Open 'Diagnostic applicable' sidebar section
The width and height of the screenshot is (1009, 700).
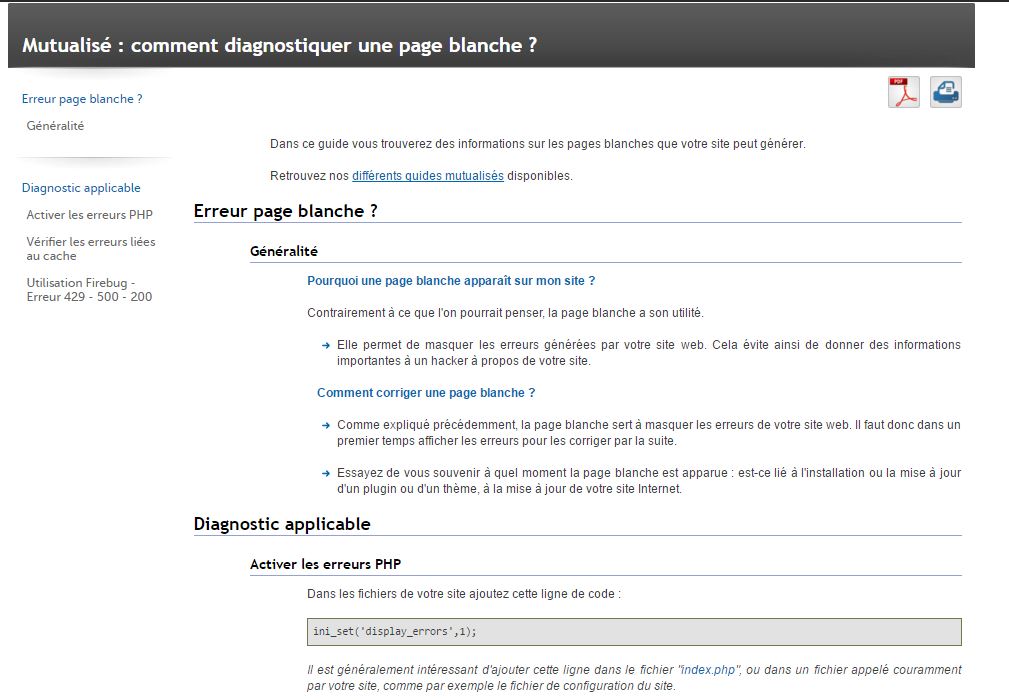pos(81,188)
